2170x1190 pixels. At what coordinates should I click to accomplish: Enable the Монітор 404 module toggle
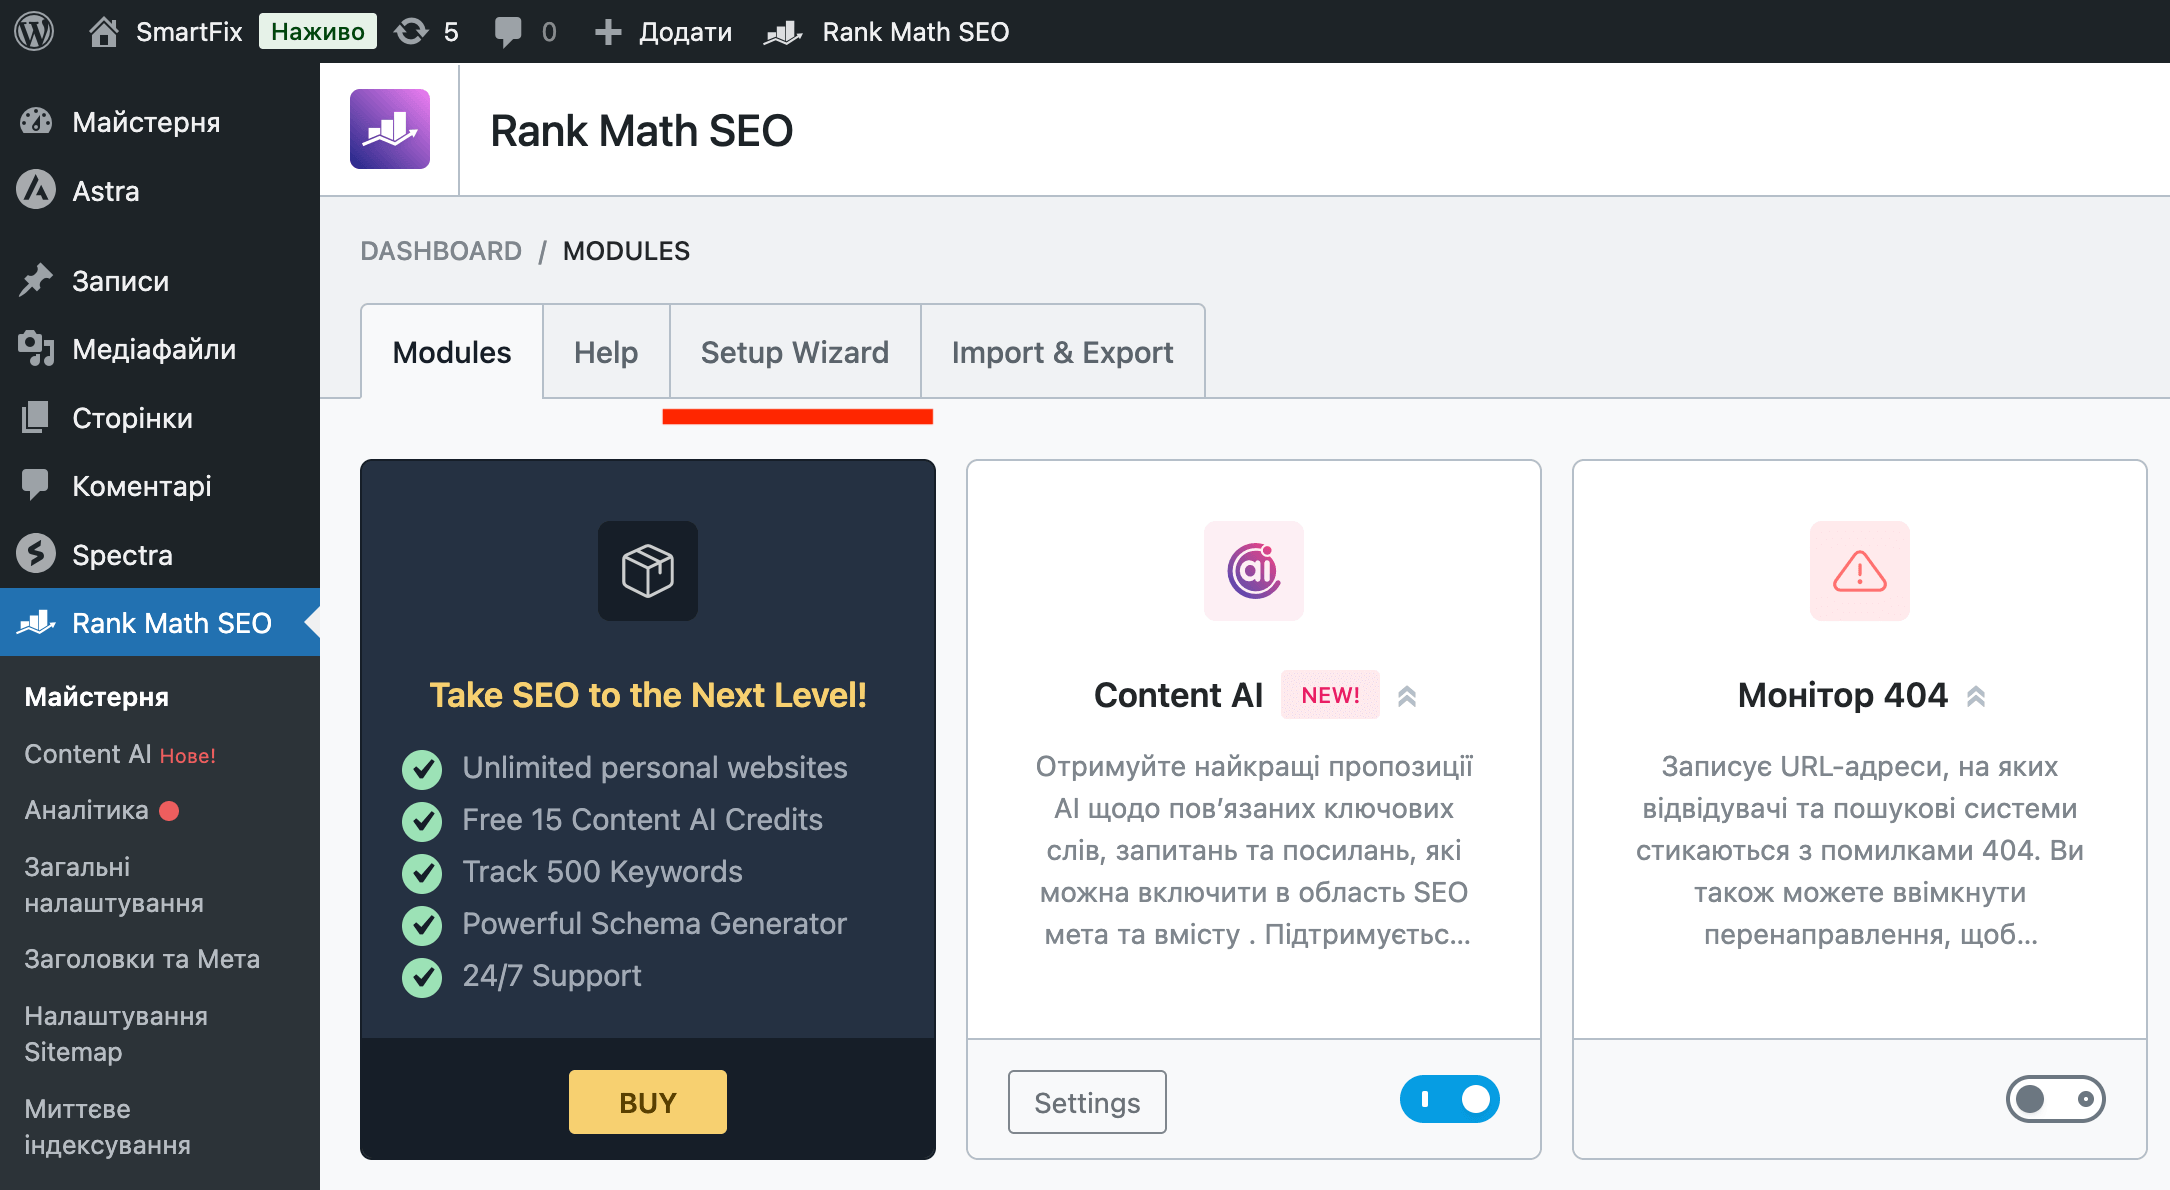pos(2056,1099)
